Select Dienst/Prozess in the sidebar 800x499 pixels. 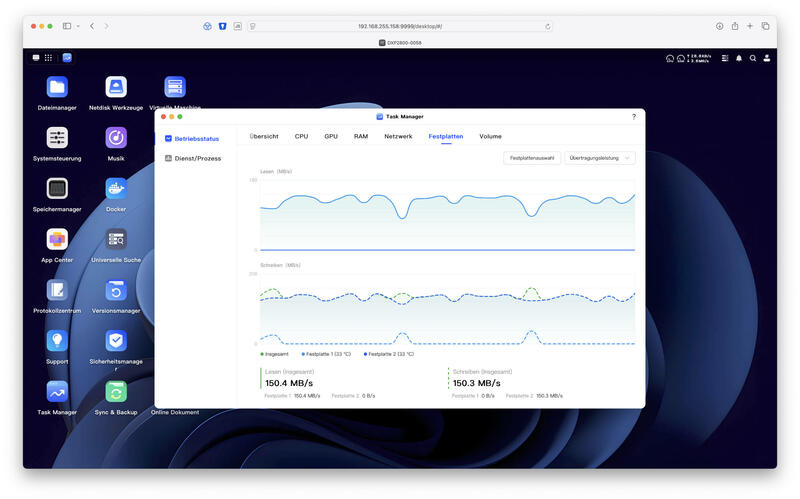point(193,159)
